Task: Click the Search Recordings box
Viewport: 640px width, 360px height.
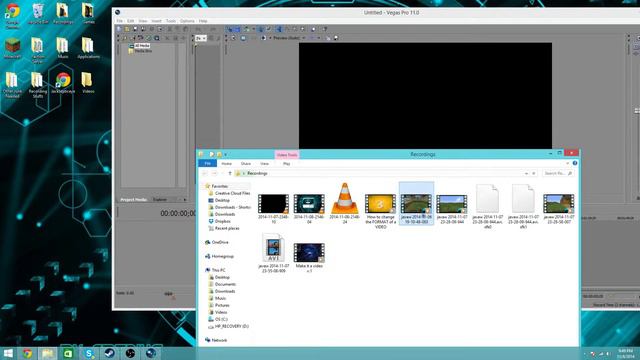Action: [x=558, y=173]
